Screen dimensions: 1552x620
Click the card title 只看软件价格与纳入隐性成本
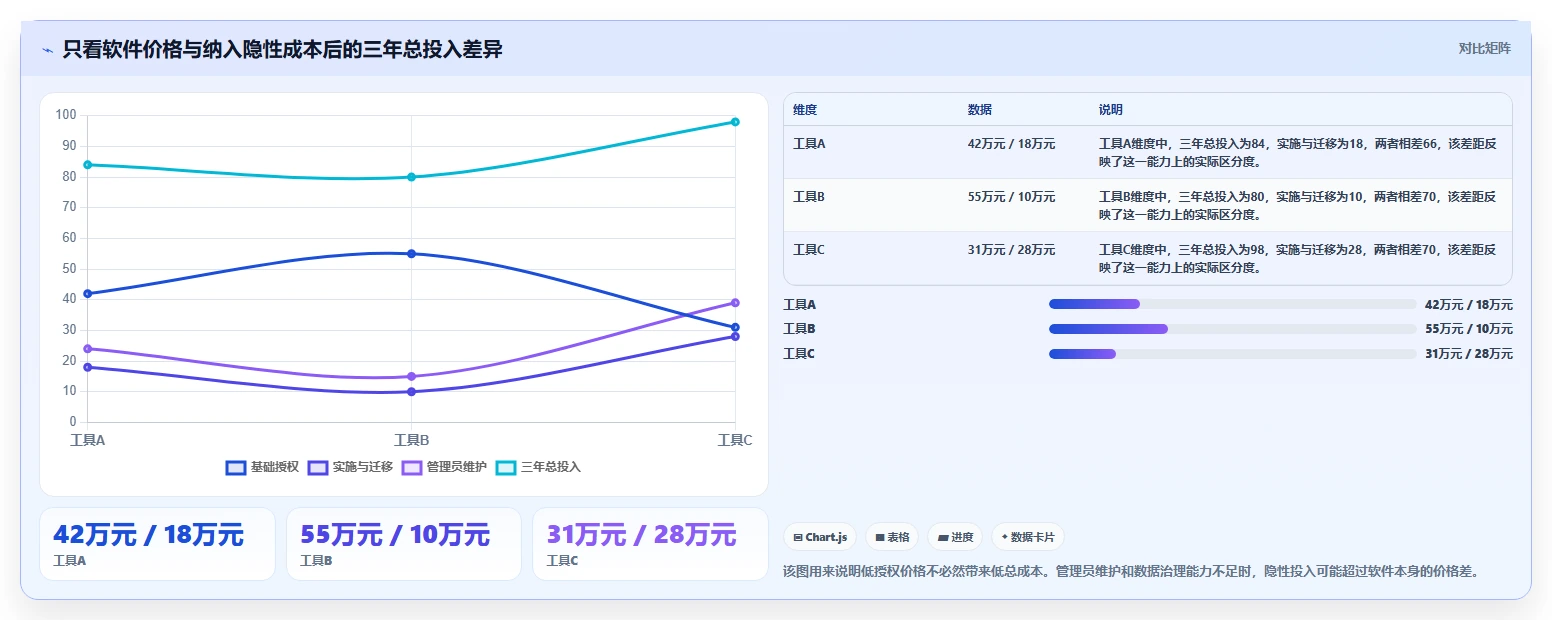tap(282, 50)
